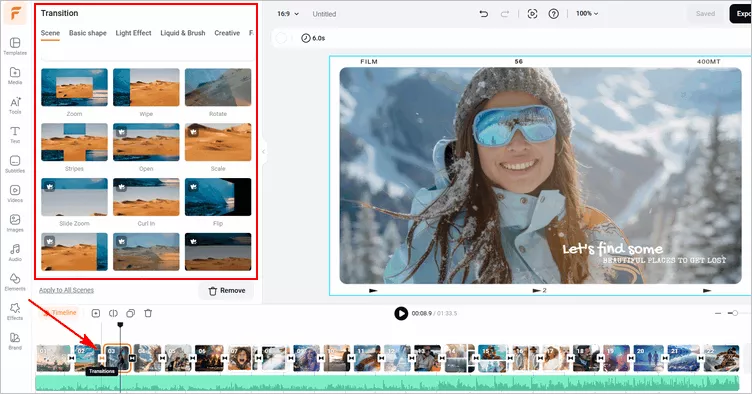Open the Brand kit panel
The image size is (752, 394).
[x=15, y=341]
